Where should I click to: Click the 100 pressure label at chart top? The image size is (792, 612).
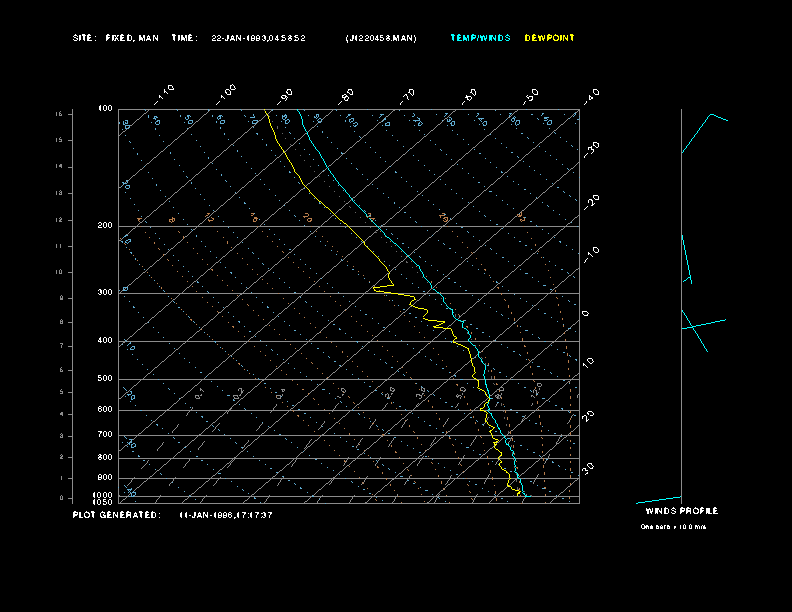(105, 108)
